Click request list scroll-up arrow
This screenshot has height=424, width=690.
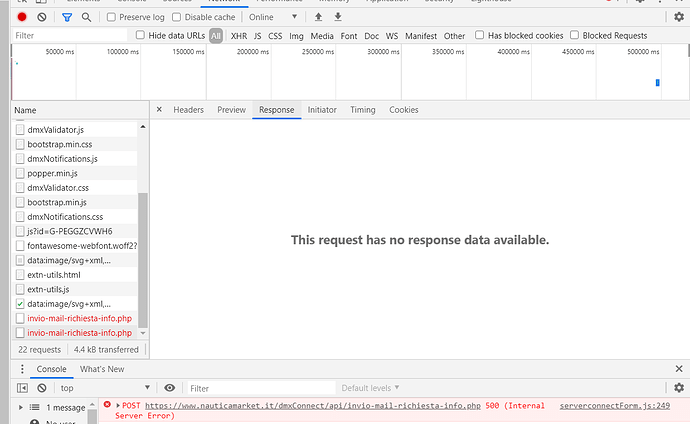pyautogui.click(x=143, y=127)
